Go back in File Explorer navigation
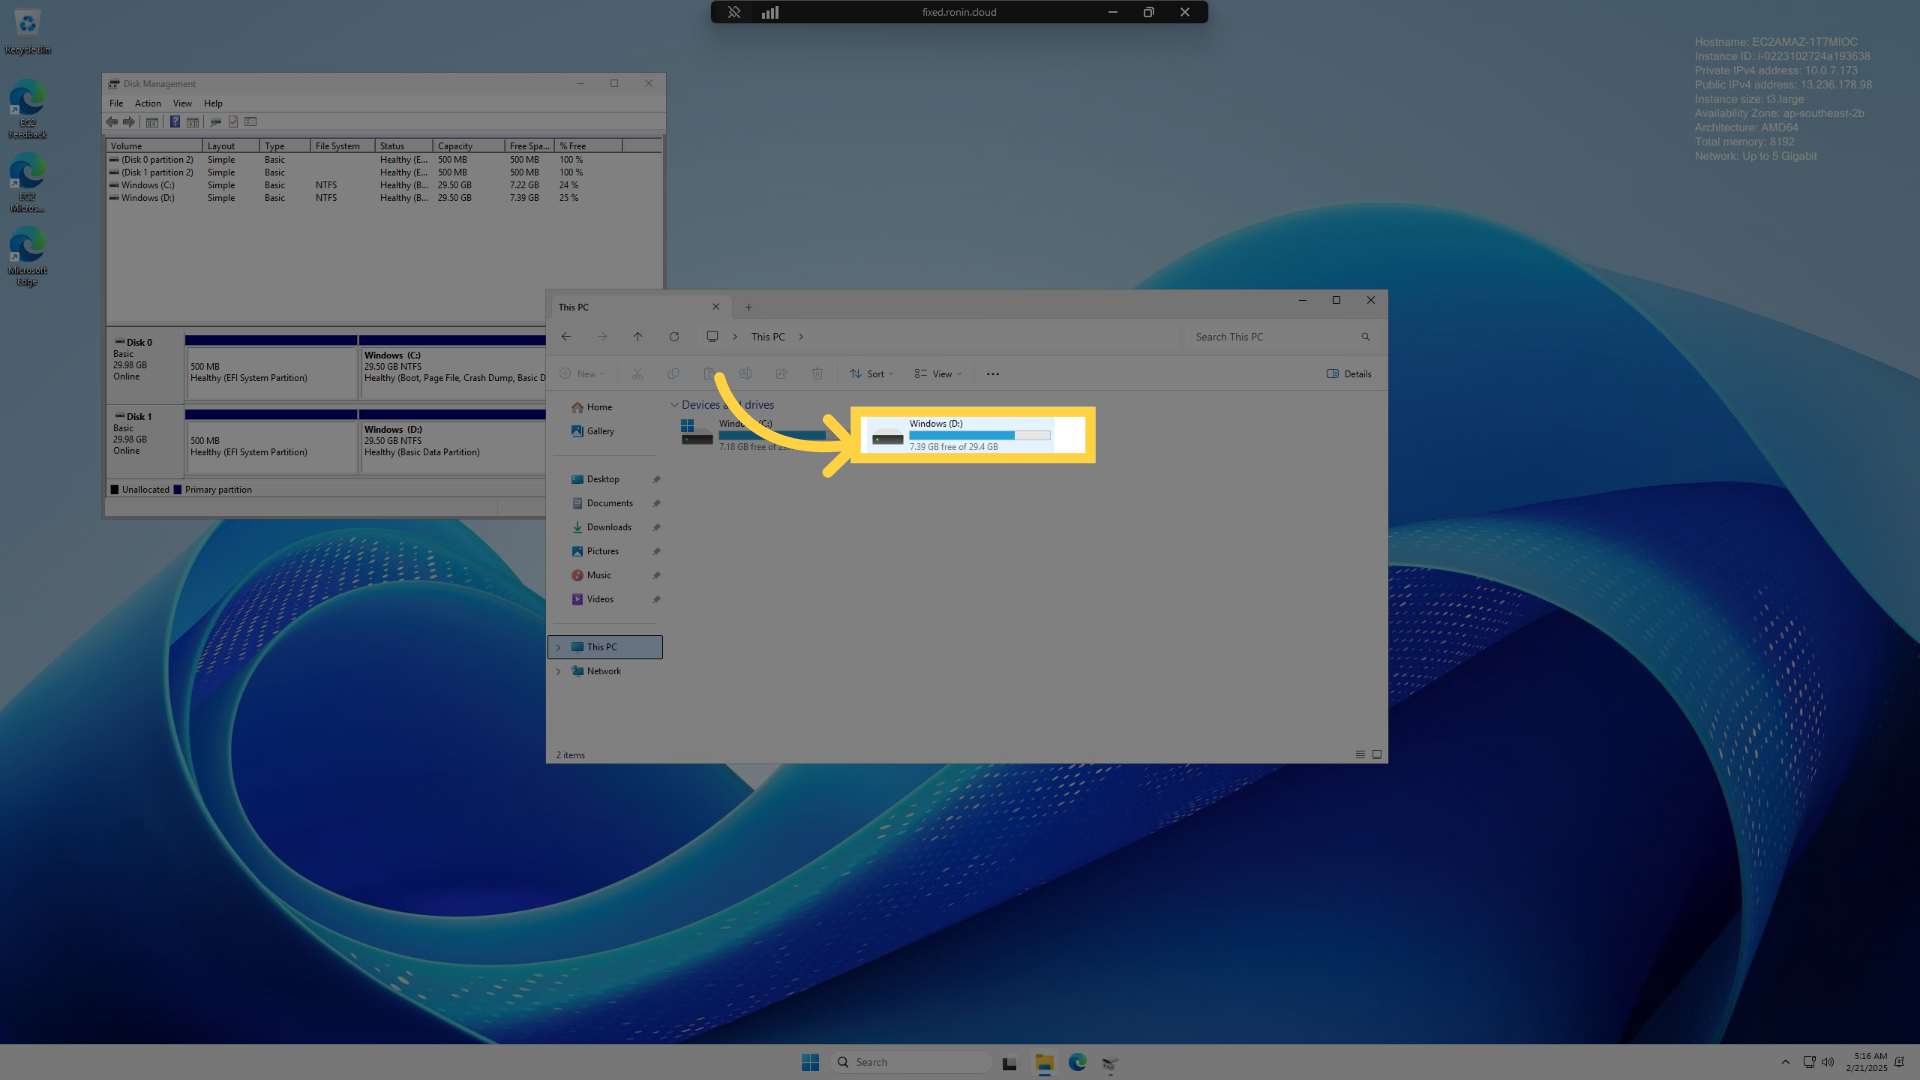This screenshot has width=1920, height=1080. (566, 337)
